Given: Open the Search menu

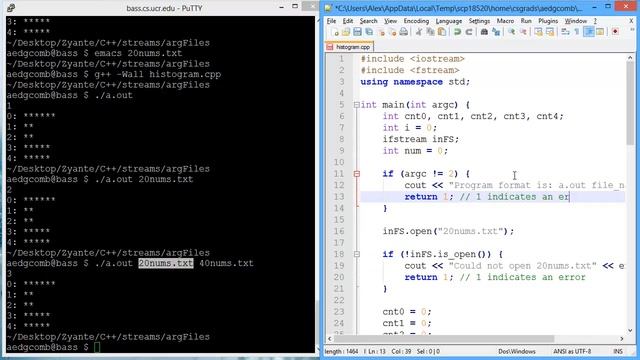Looking at the screenshot, I should coord(368,21).
